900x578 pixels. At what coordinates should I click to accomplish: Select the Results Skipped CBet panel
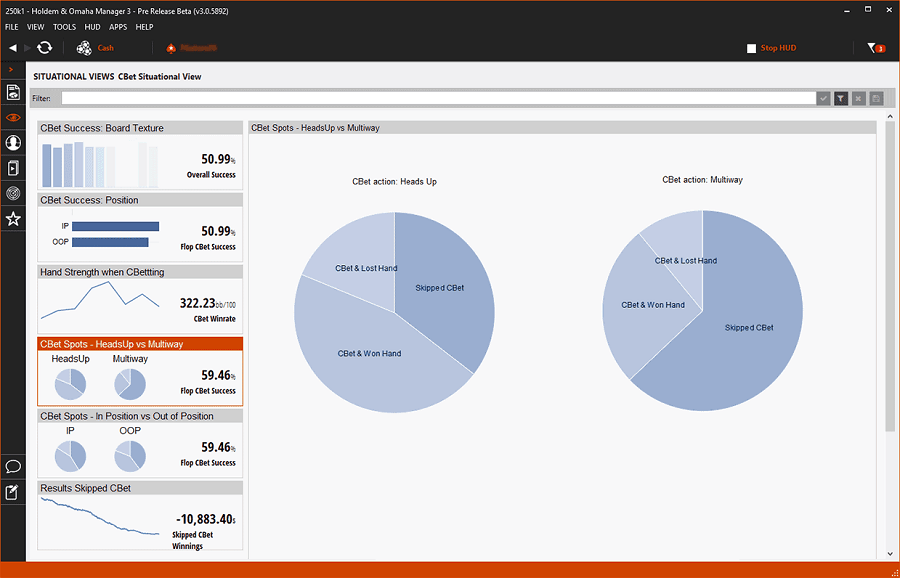tap(140, 516)
